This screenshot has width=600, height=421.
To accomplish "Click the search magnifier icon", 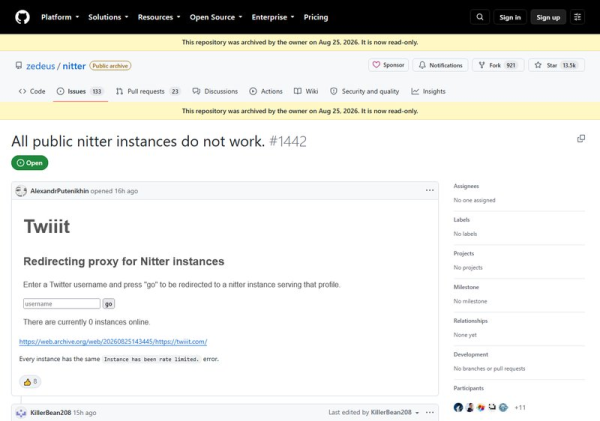I will [480, 17].
